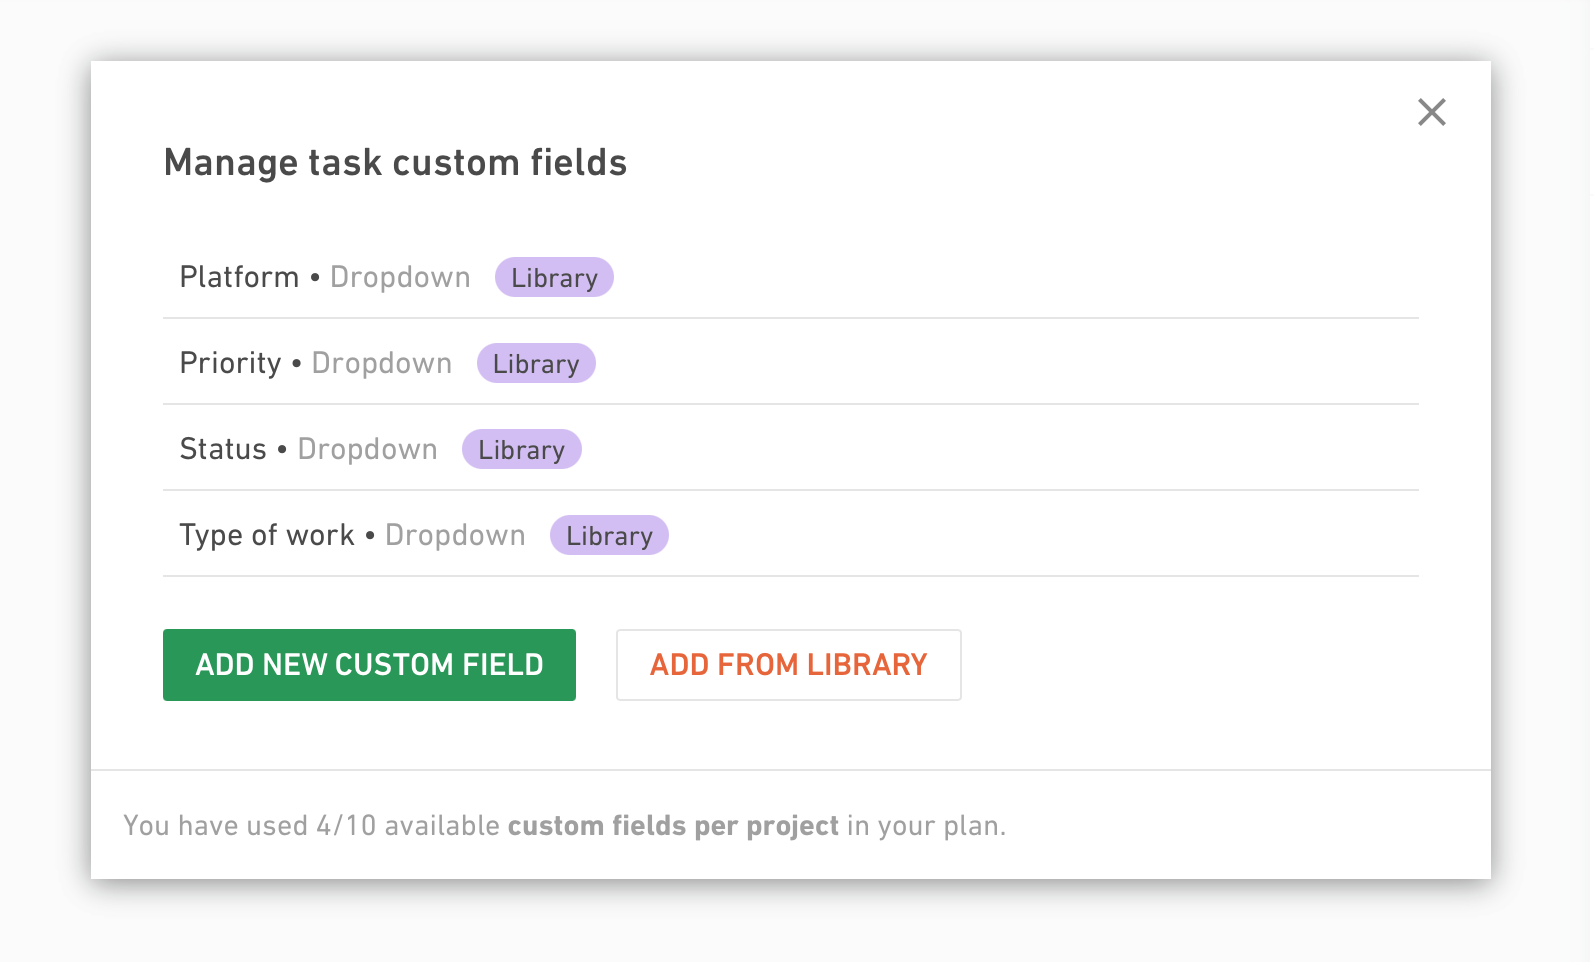Click bold custom fields per project text
This screenshot has width=1594, height=962.
[x=673, y=826]
